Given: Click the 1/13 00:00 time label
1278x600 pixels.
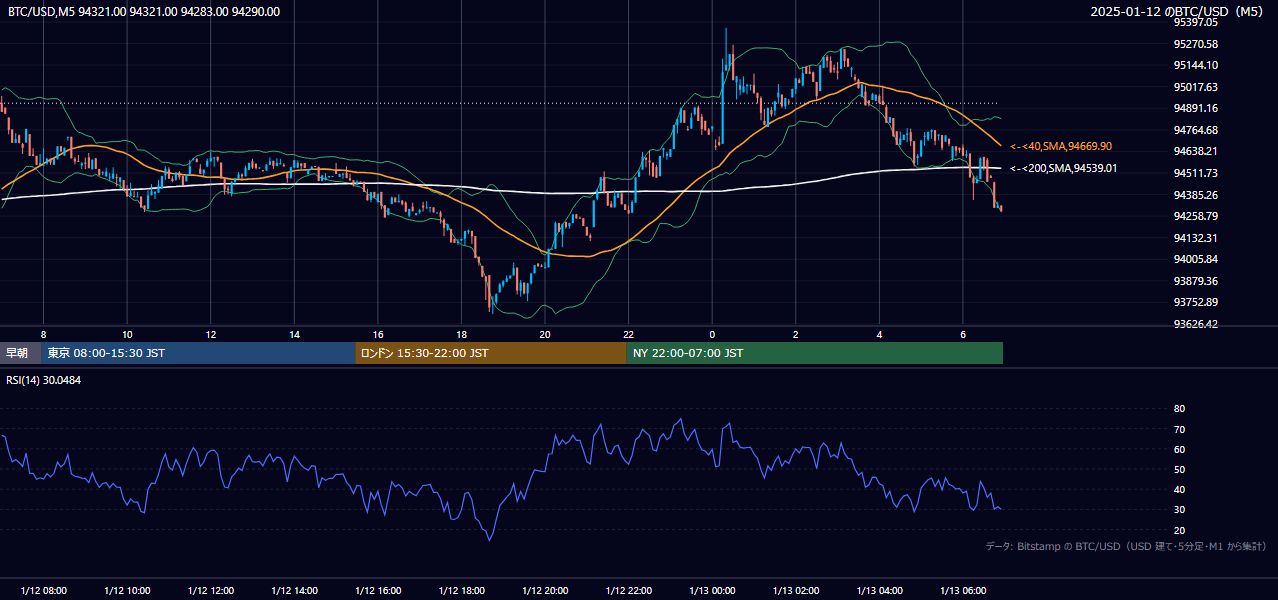Looking at the screenshot, I should [712, 591].
